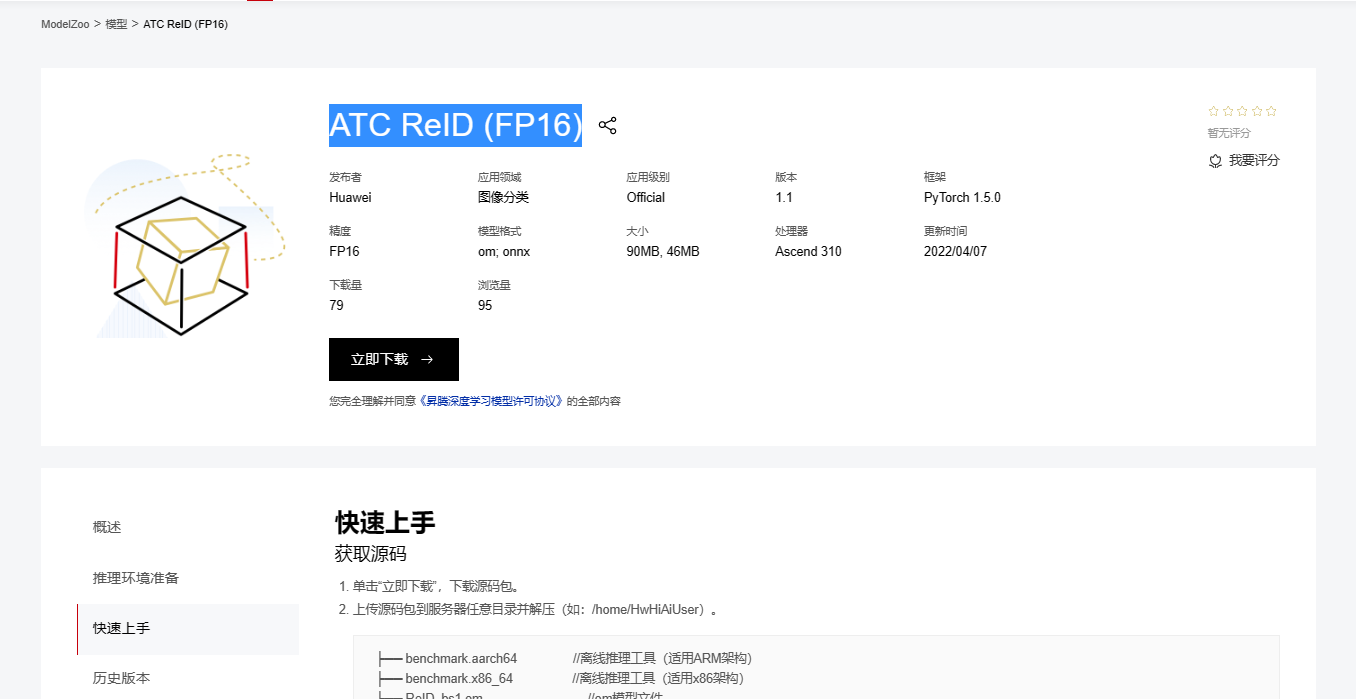Click the om; onnx model format value
The height and width of the screenshot is (699, 1356).
click(504, 251)
